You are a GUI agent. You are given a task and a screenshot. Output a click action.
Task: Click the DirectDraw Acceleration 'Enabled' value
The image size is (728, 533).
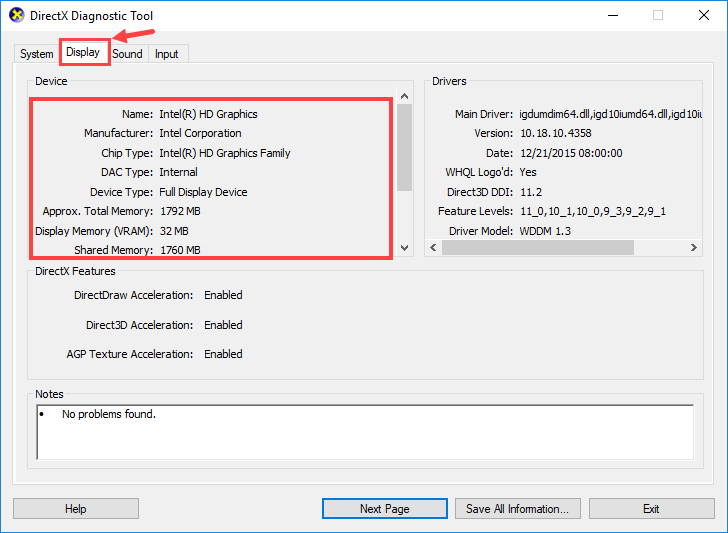(223, 295)
